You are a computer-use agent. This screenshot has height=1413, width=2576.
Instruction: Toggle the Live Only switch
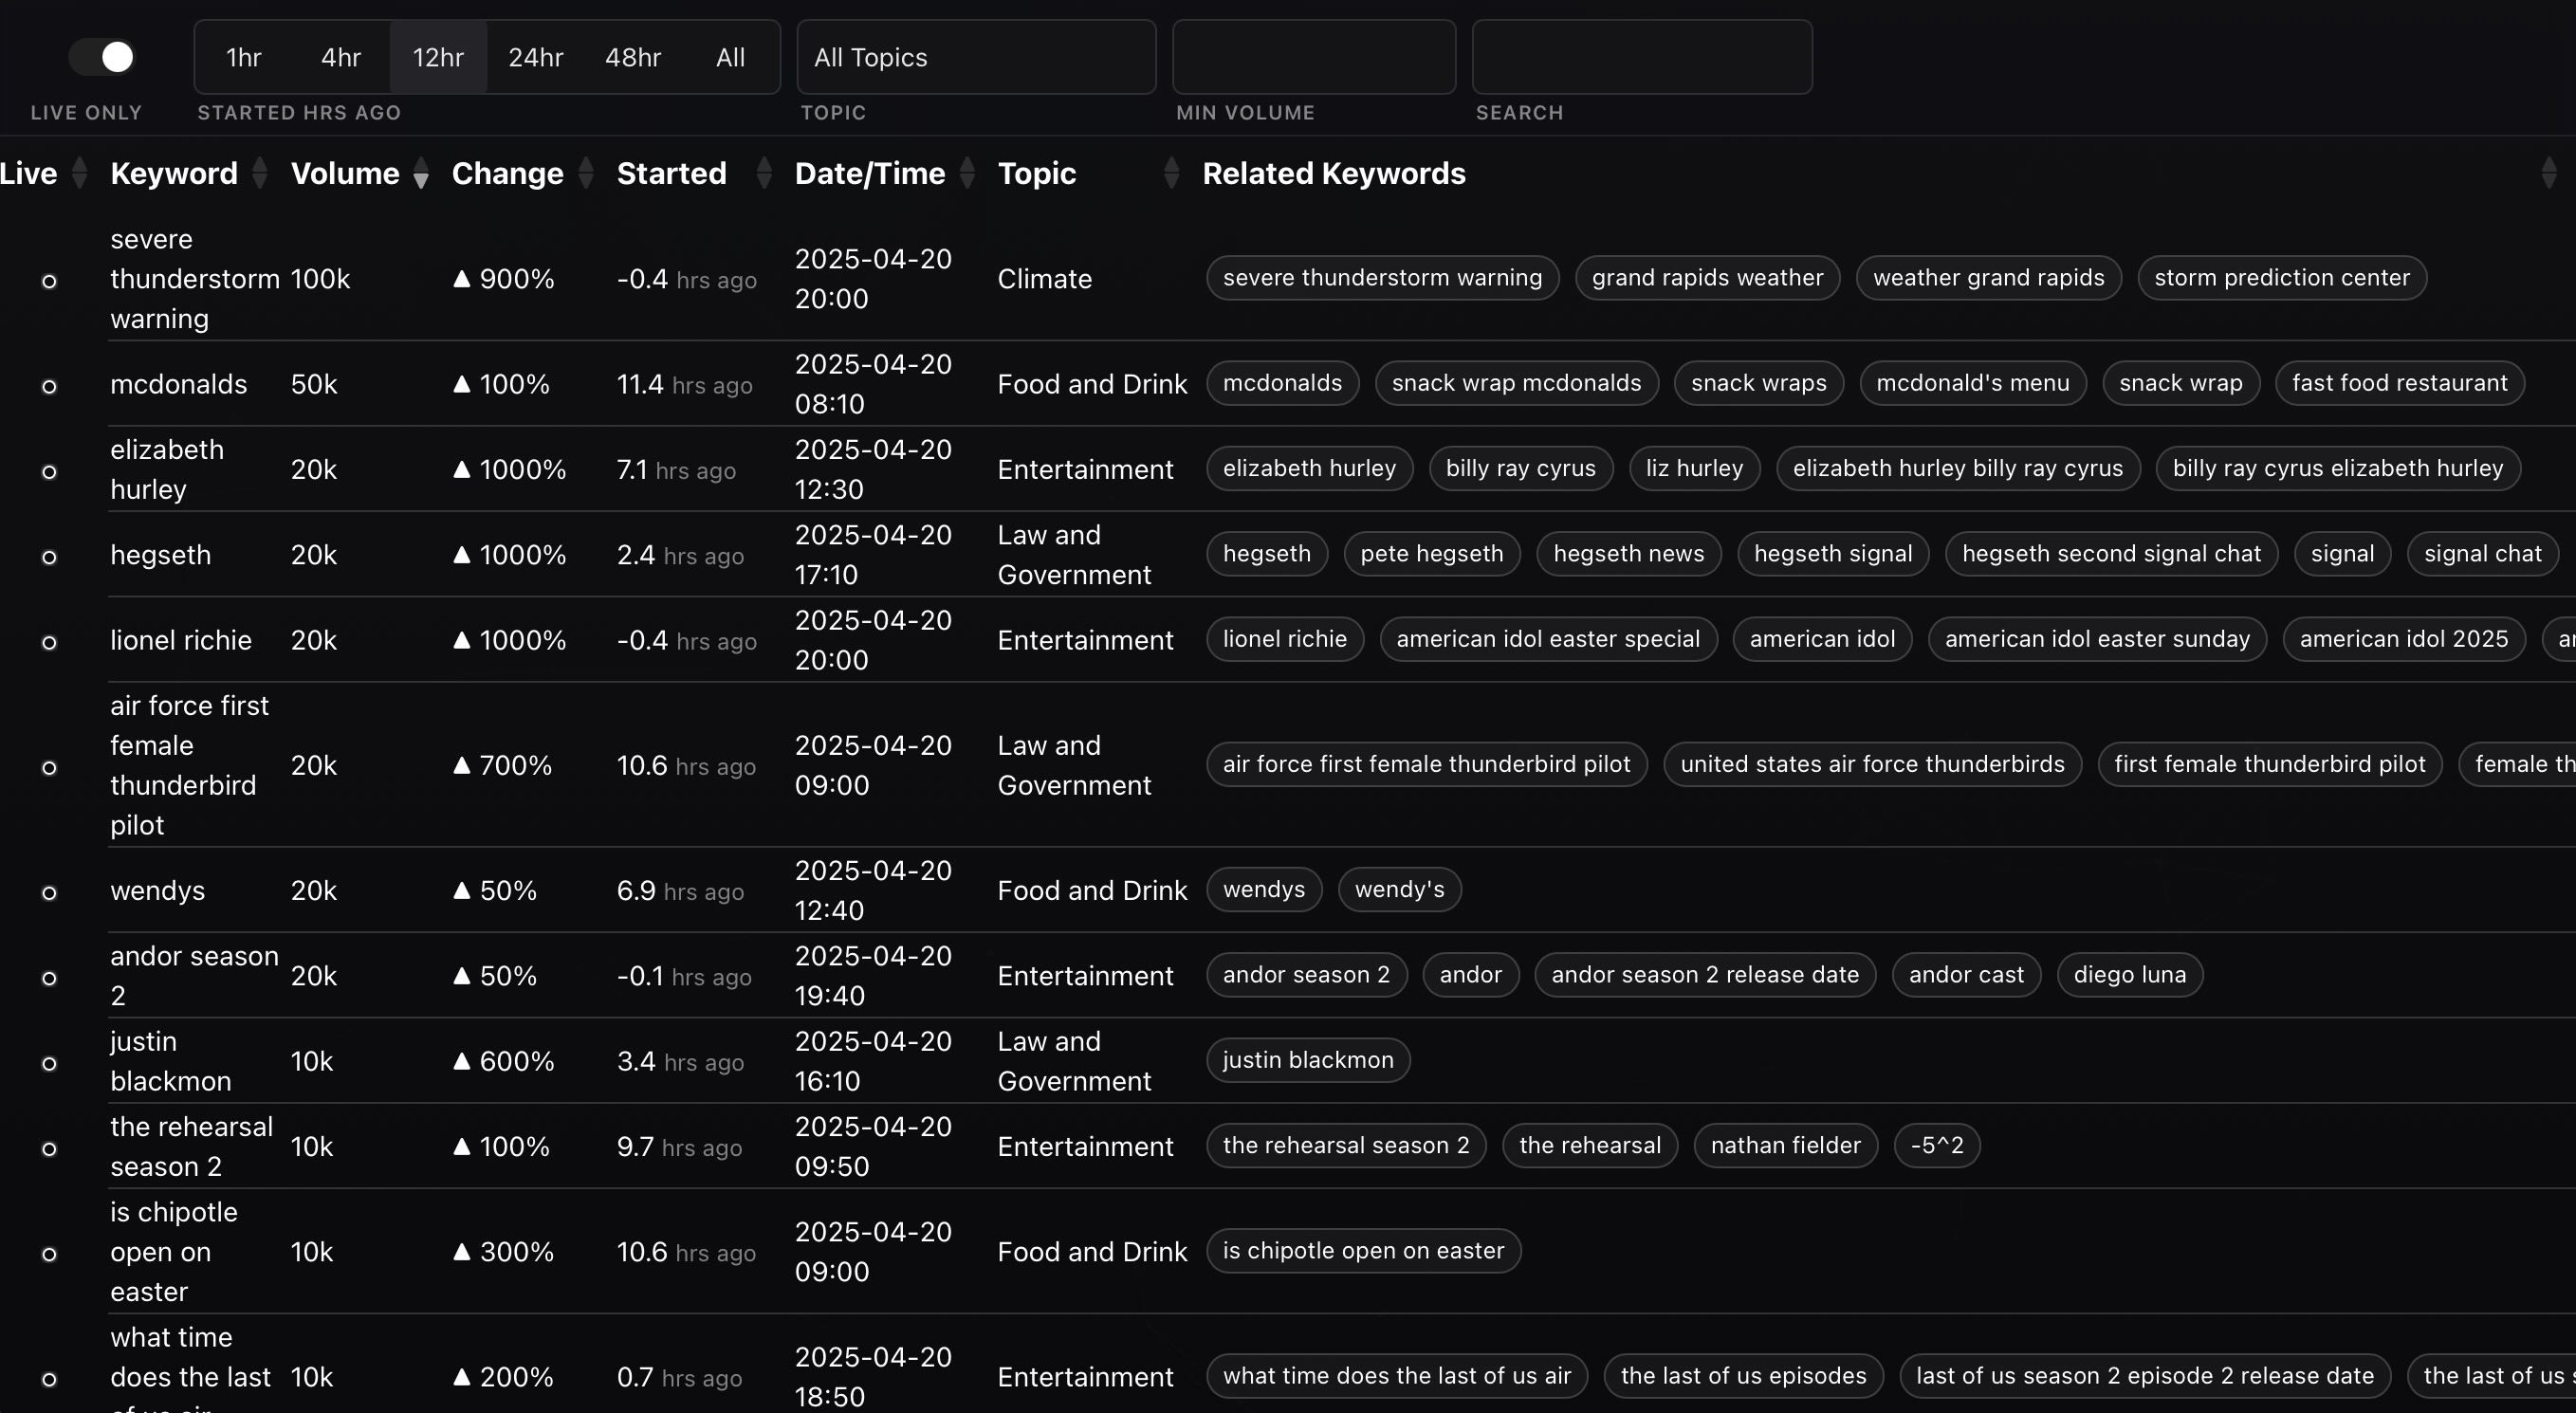(x=101, y=57)
